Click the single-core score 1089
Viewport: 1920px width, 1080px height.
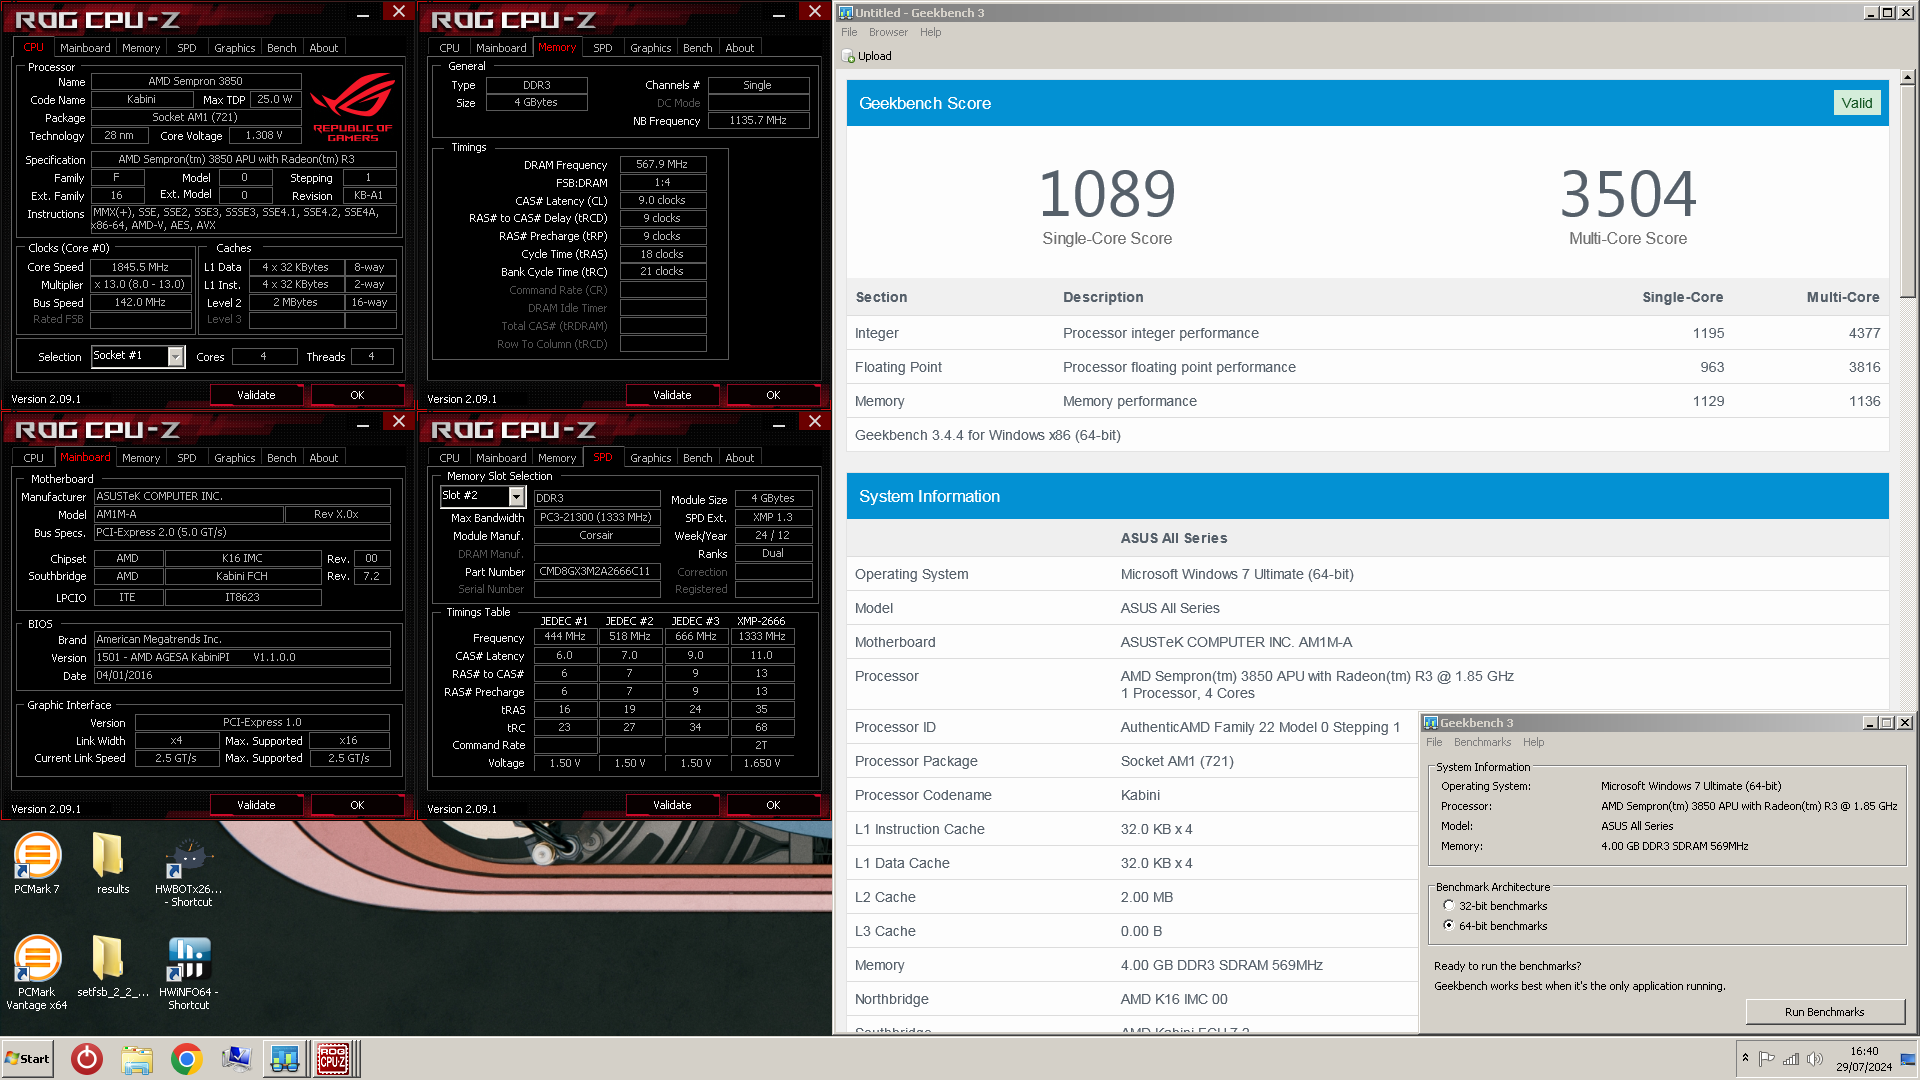[x=1106, y=194]
